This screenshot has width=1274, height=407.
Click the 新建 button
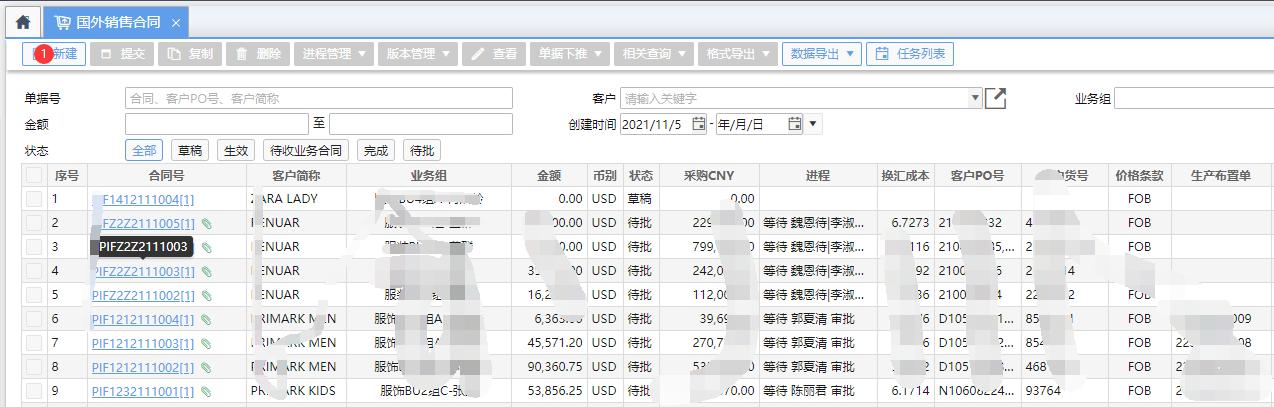(54, 54)
